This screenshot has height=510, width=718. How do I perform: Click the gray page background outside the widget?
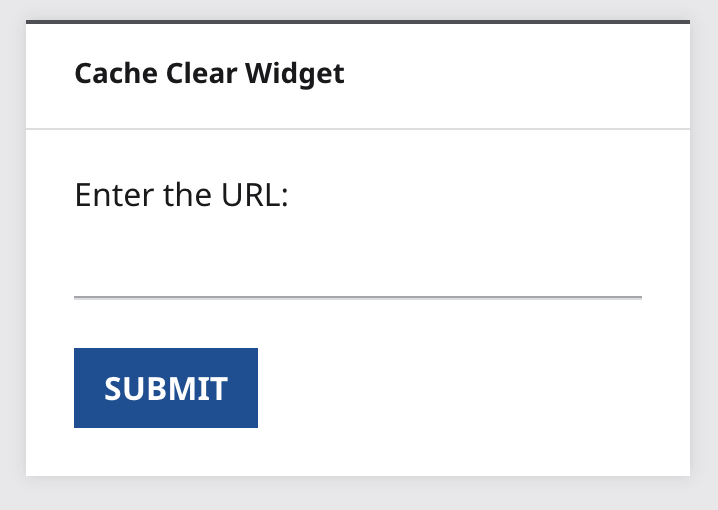(358, 494)
